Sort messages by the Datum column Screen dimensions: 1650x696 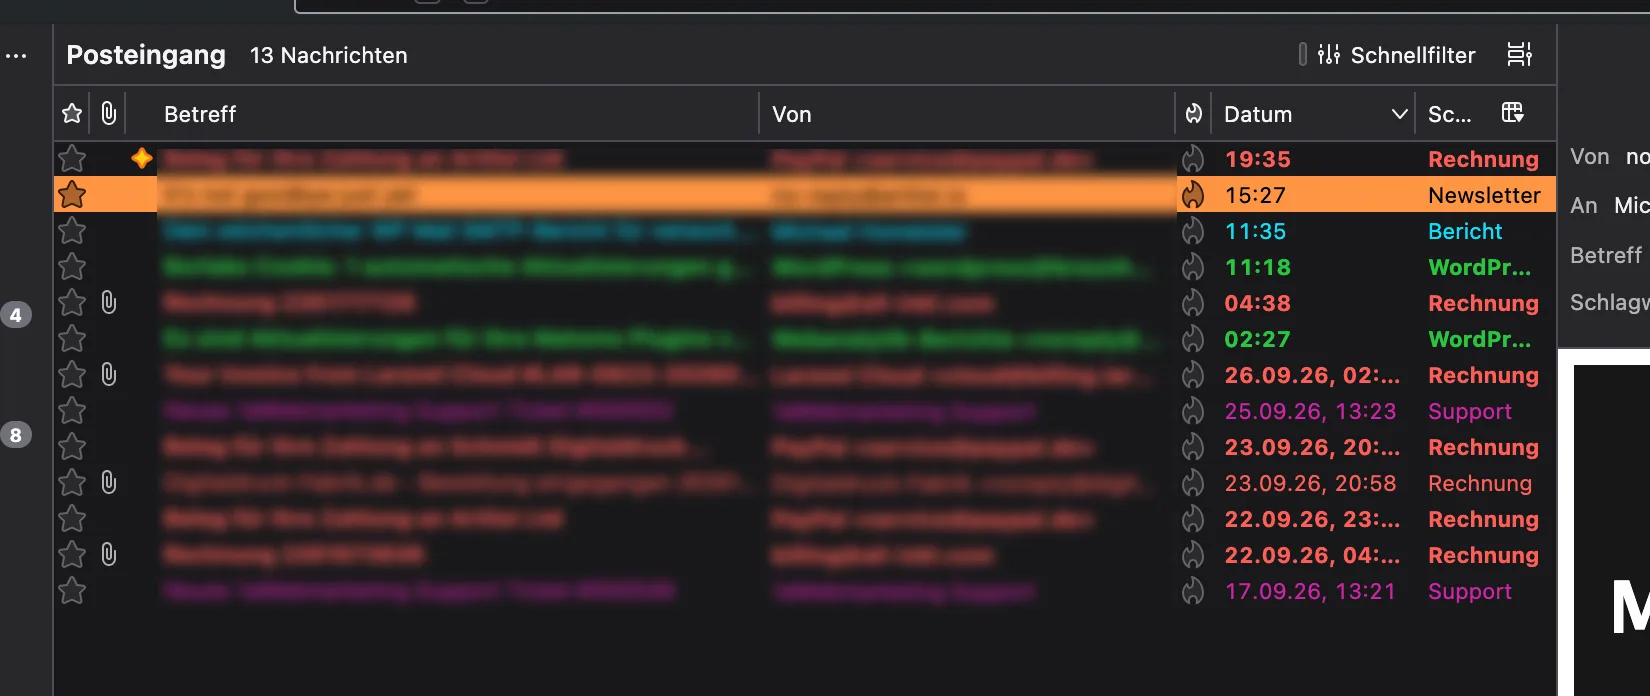tap(1258, 114)
